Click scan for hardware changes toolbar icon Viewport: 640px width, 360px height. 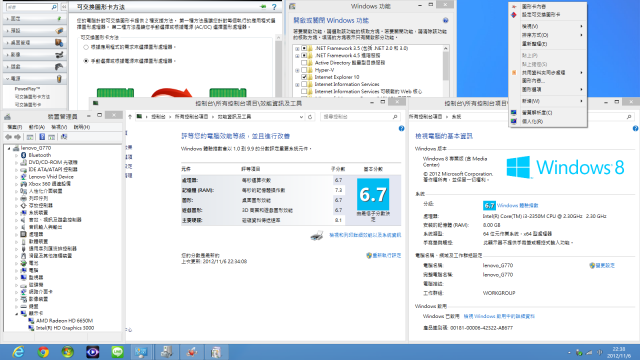(64, 137)
